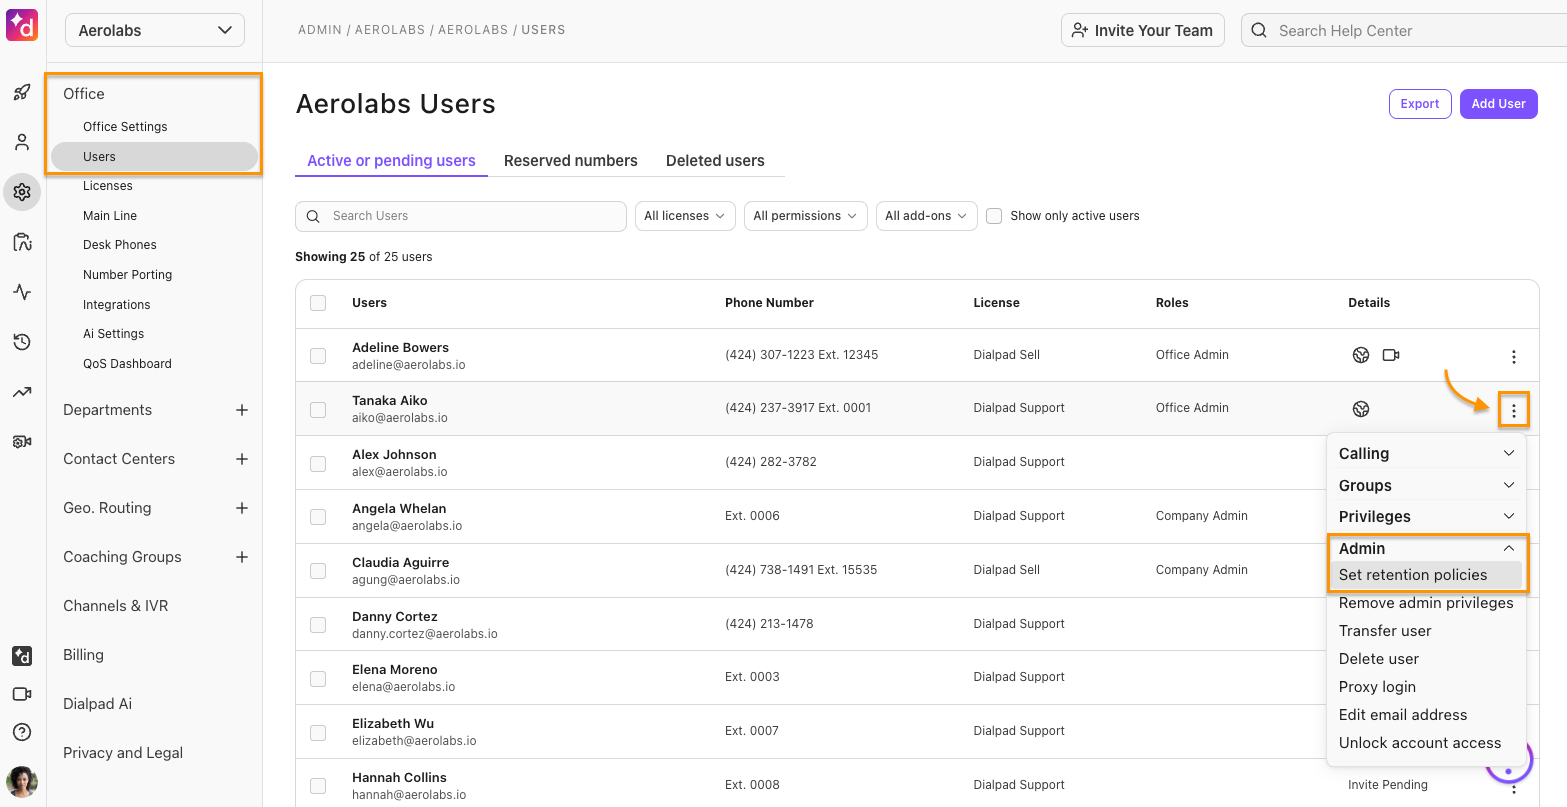Open the trending arrow analytics icon
Screen dimensions: 1567x807
click(x=22, y=392)
